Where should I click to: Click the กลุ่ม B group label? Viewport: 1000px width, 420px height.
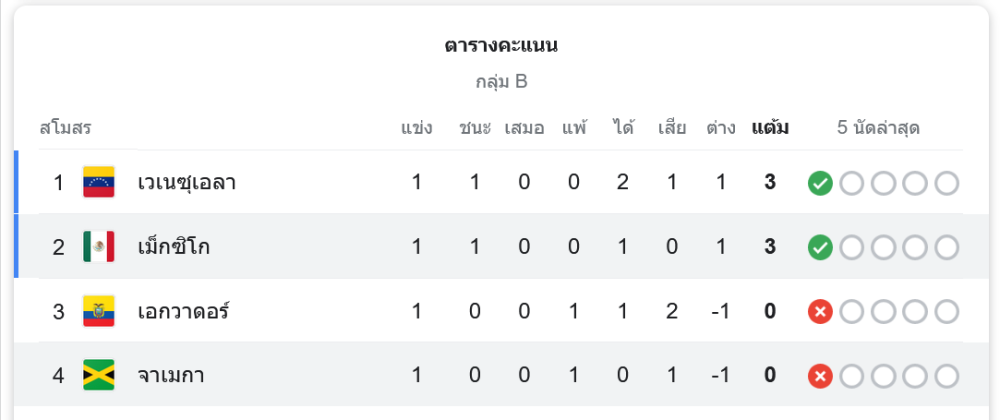click(501, 82)
